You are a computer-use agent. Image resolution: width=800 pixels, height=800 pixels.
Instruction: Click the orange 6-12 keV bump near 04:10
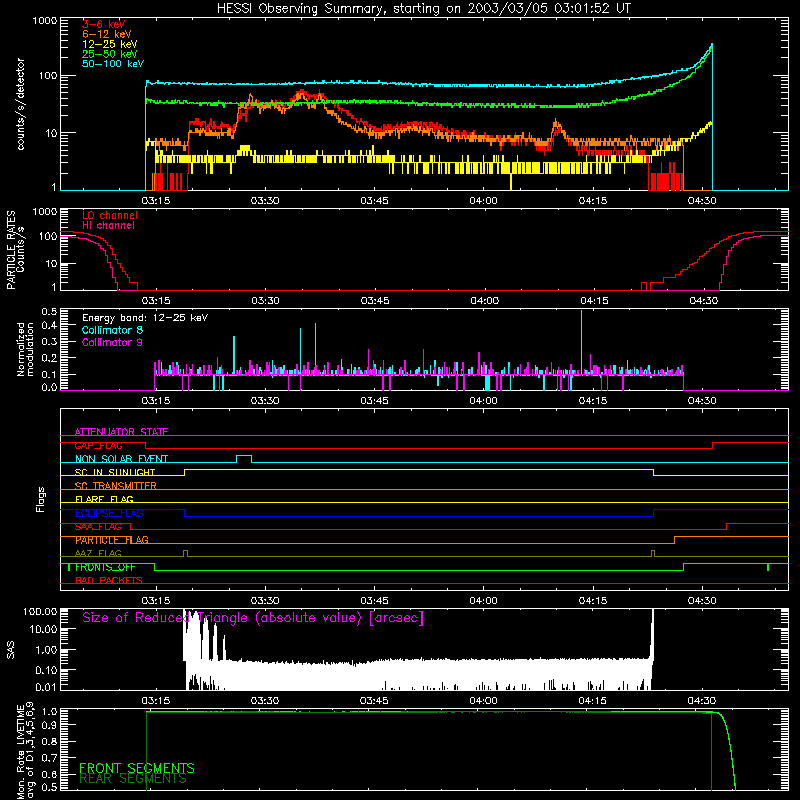pos(557,127)
